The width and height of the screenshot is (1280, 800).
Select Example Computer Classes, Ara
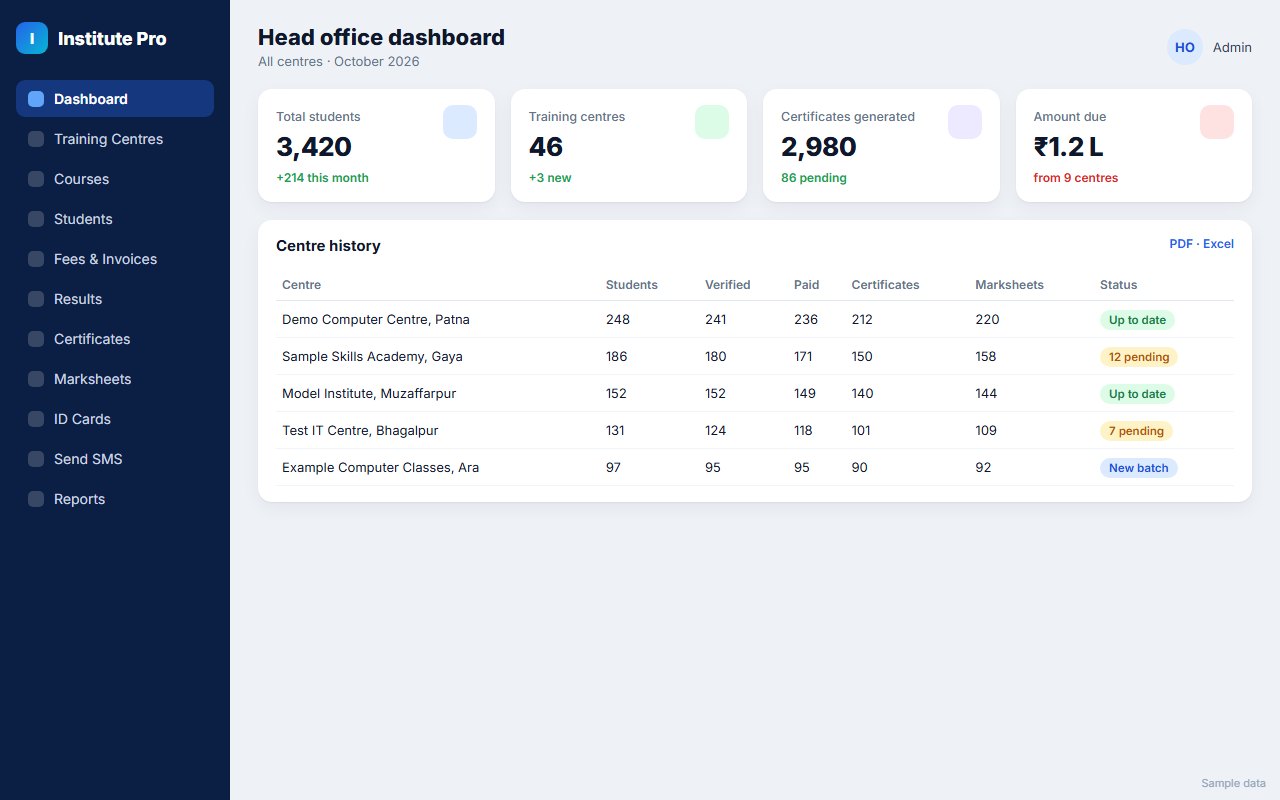380,468
